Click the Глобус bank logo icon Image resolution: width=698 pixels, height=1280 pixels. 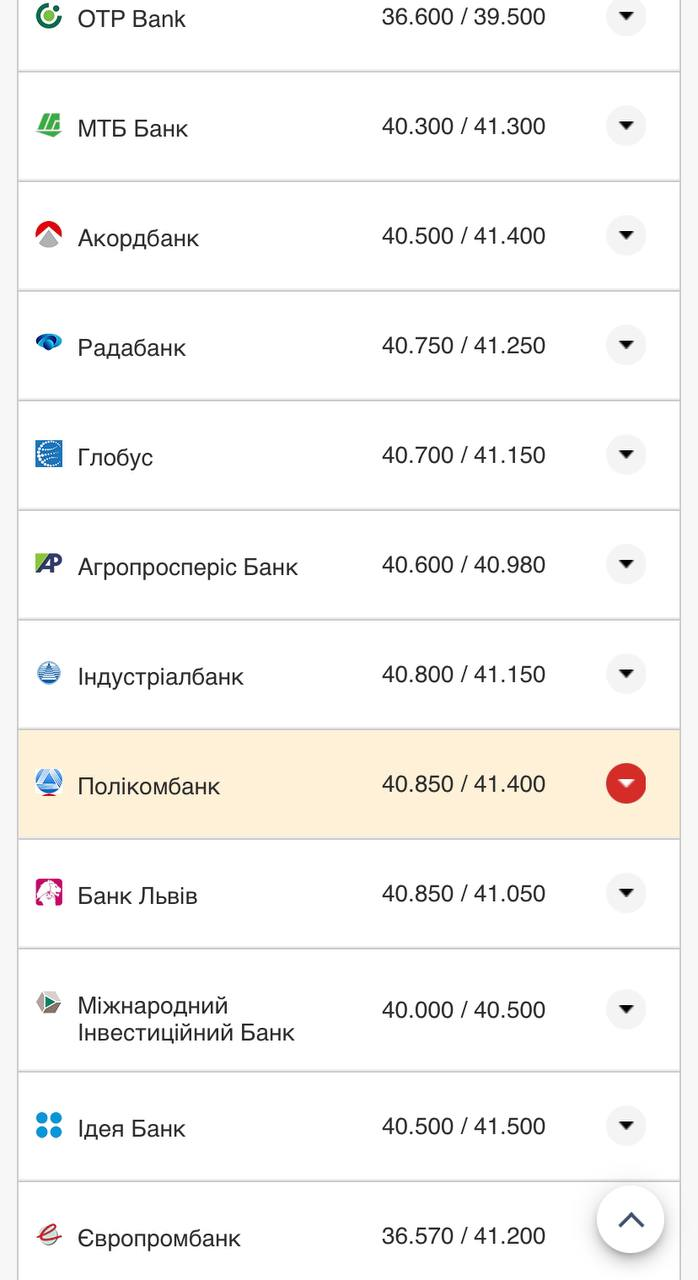coord(48,455)
